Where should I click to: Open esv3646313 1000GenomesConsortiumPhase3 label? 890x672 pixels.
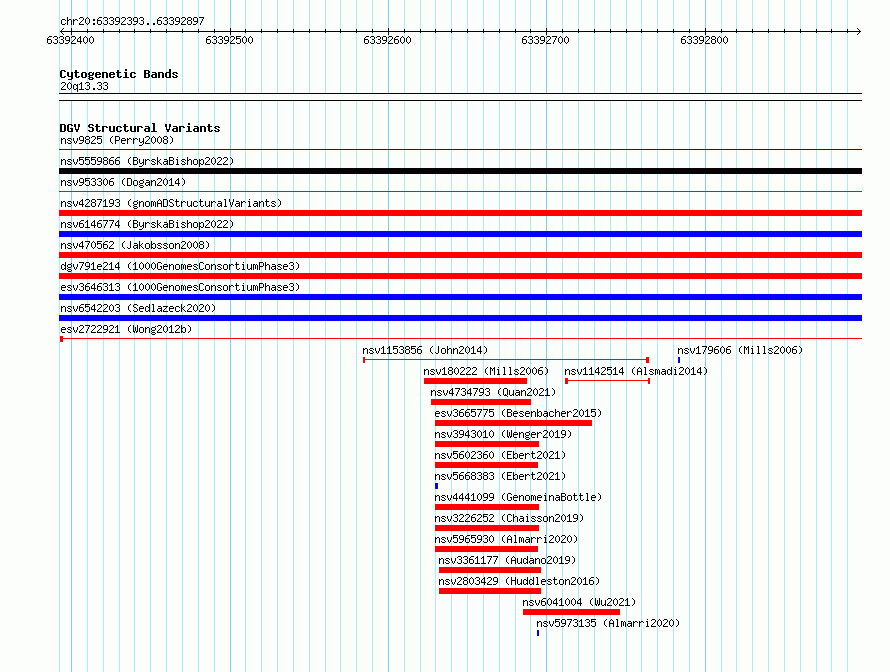[180, 287]
